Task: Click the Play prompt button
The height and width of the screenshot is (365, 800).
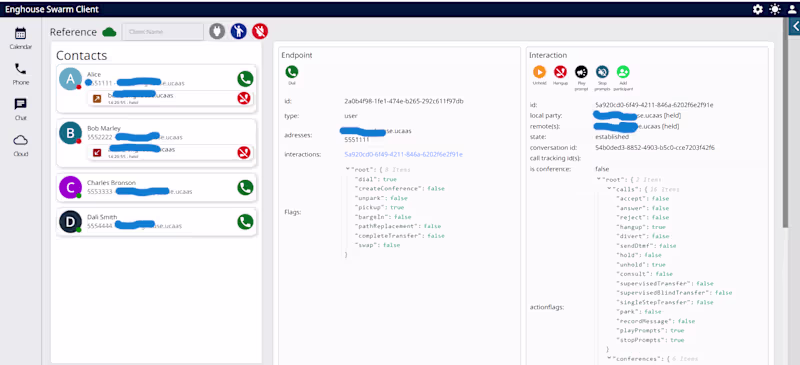Action: (x=581, y=78)
